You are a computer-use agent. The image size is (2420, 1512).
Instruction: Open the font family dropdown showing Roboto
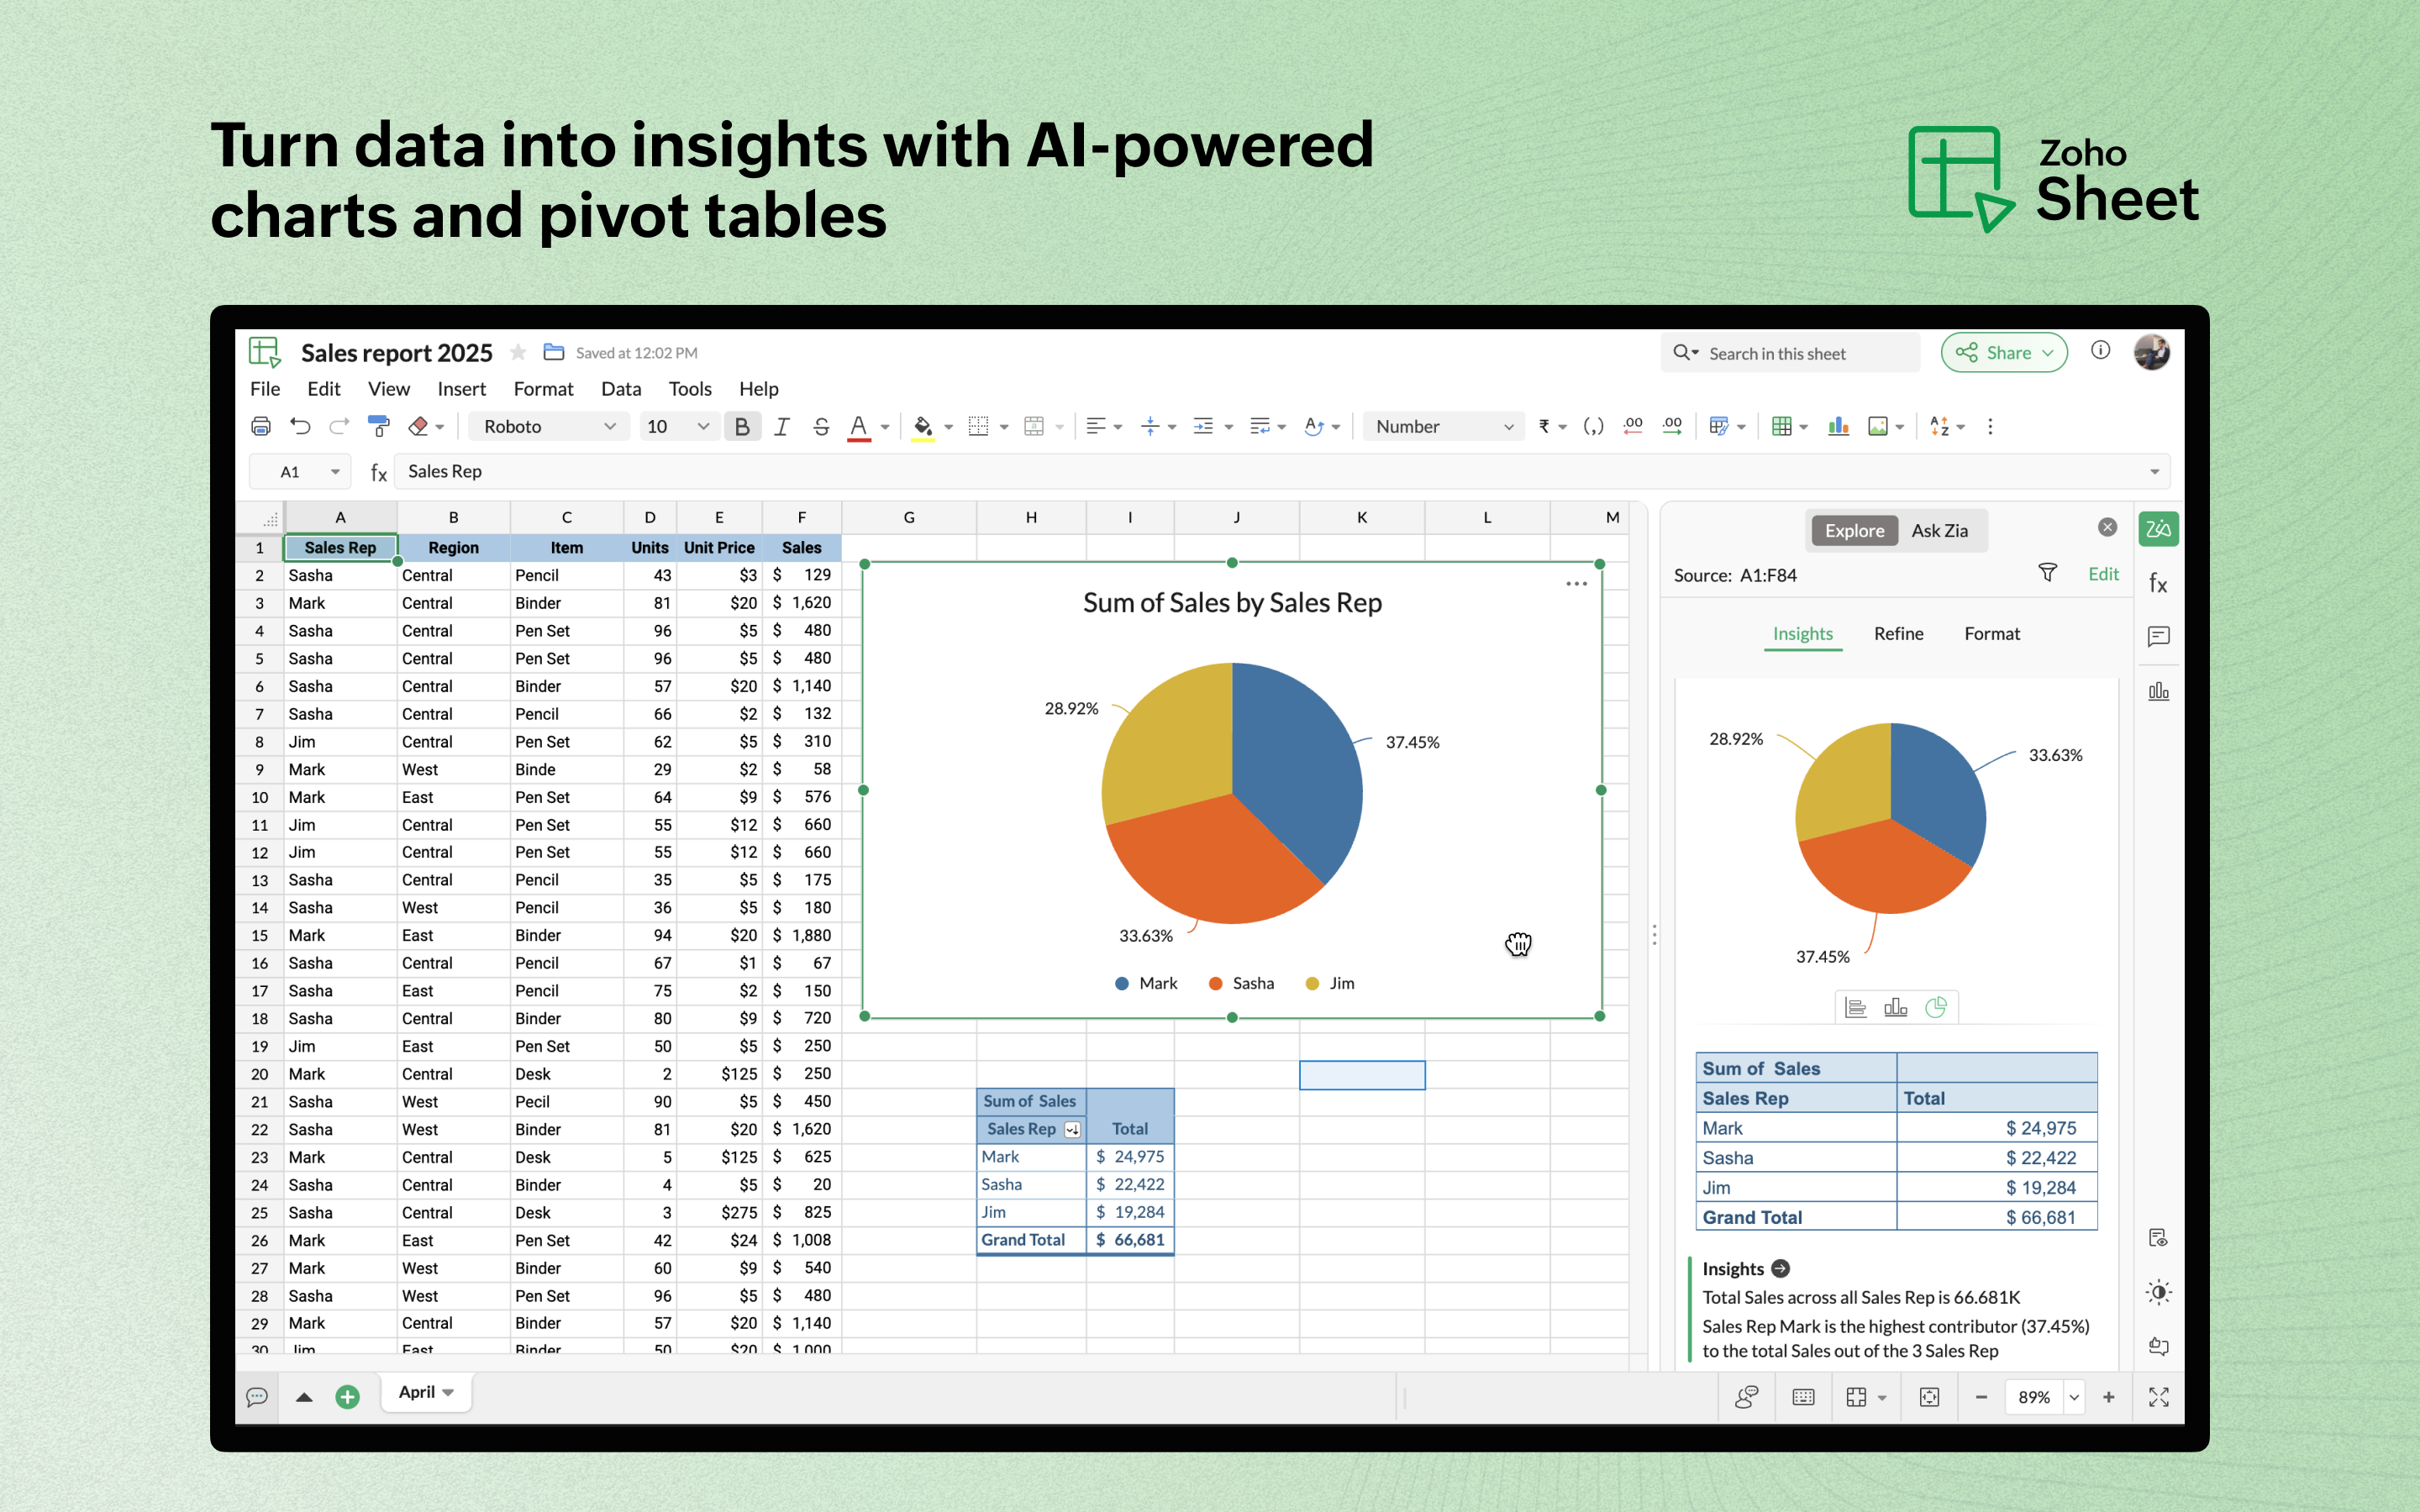[x=548, y=426]
